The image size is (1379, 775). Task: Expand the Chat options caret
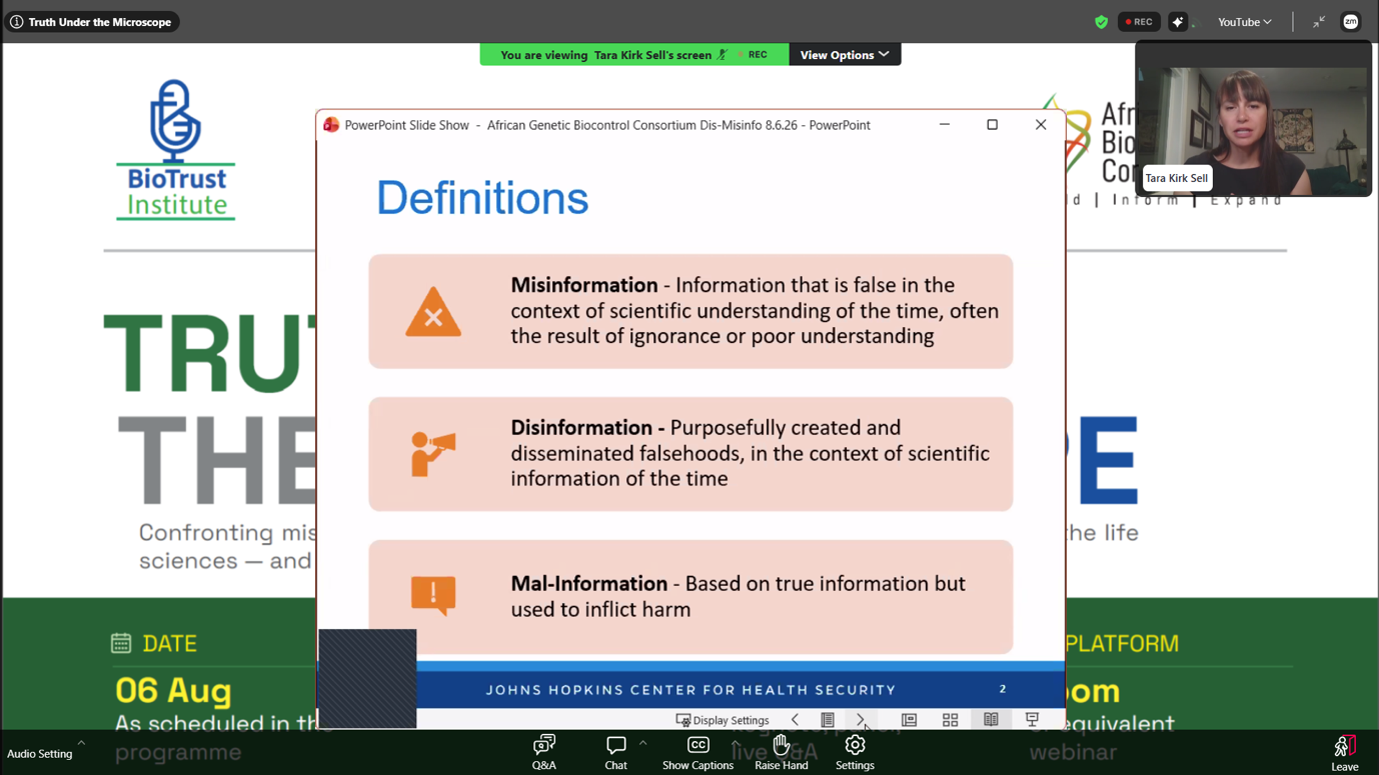coord(643,743)
